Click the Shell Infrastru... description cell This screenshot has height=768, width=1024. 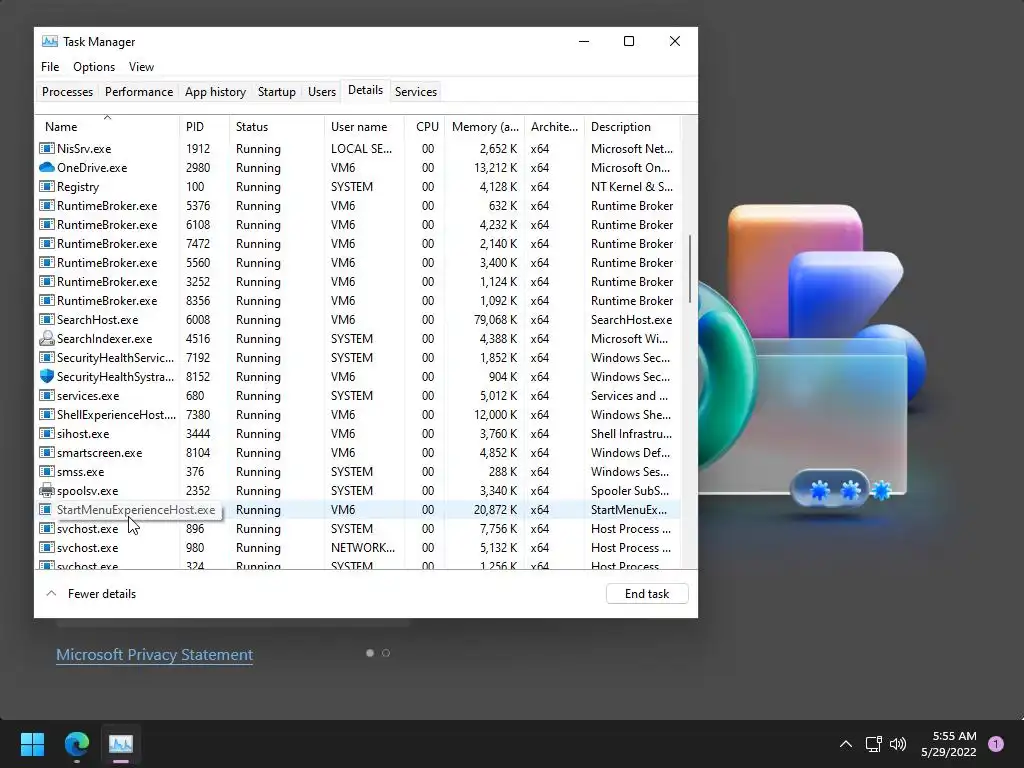(x=632, y=433)
